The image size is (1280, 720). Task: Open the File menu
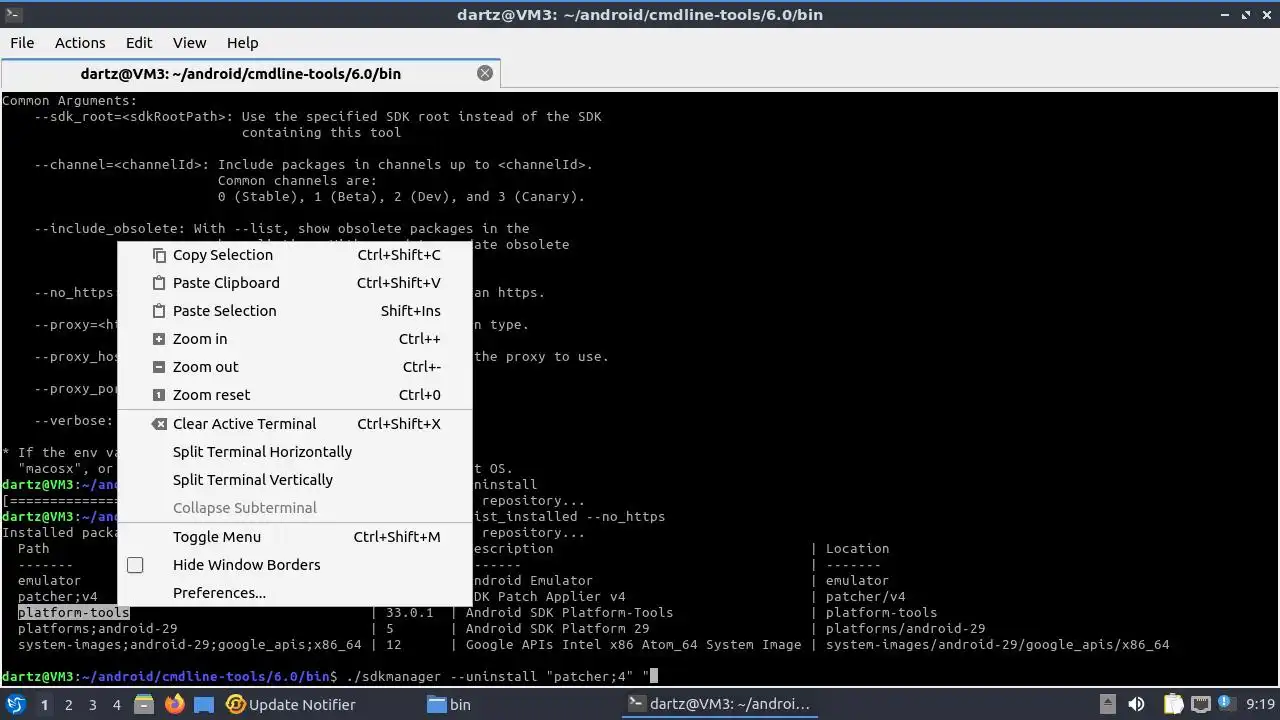(22, 43)
